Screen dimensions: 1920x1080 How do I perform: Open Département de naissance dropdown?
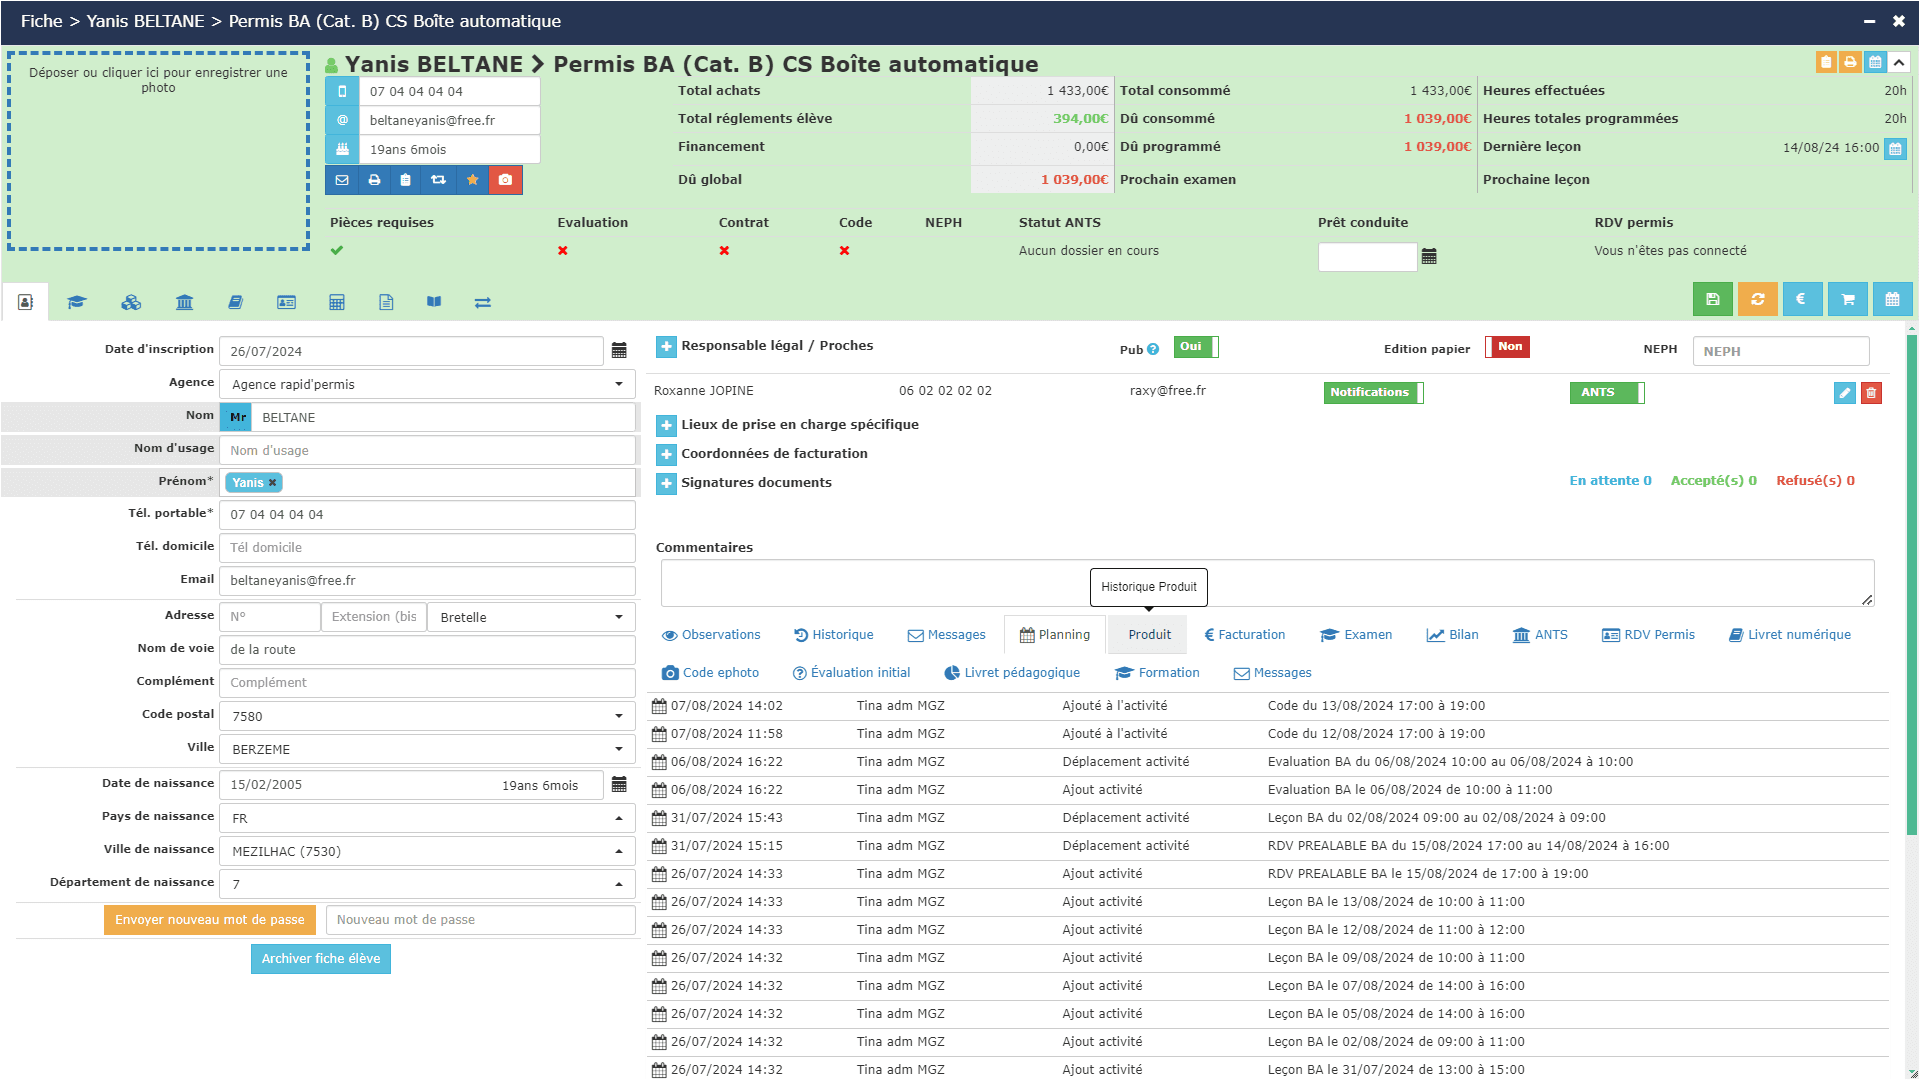point(427,885)
